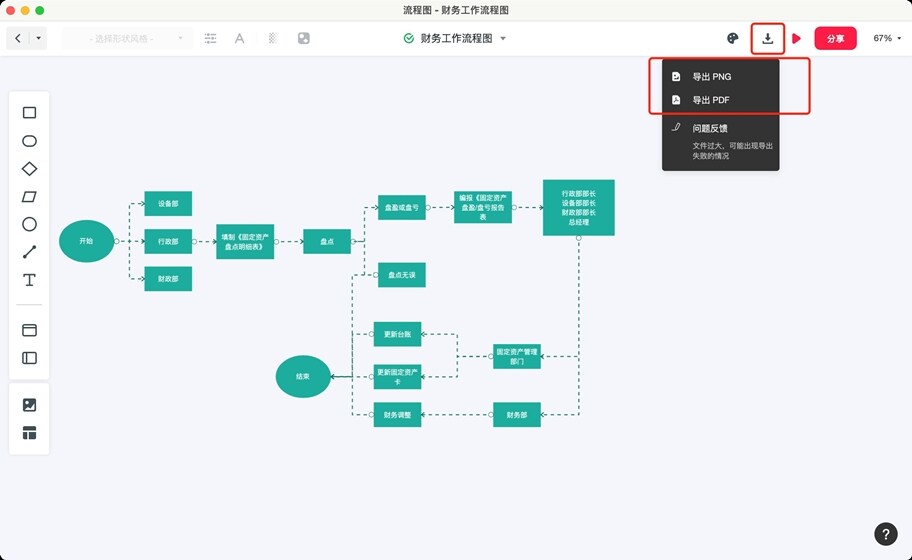Viewport: 912px width, 560px height.
Task: Open the templates layout icon
Action: click(29, 433)
